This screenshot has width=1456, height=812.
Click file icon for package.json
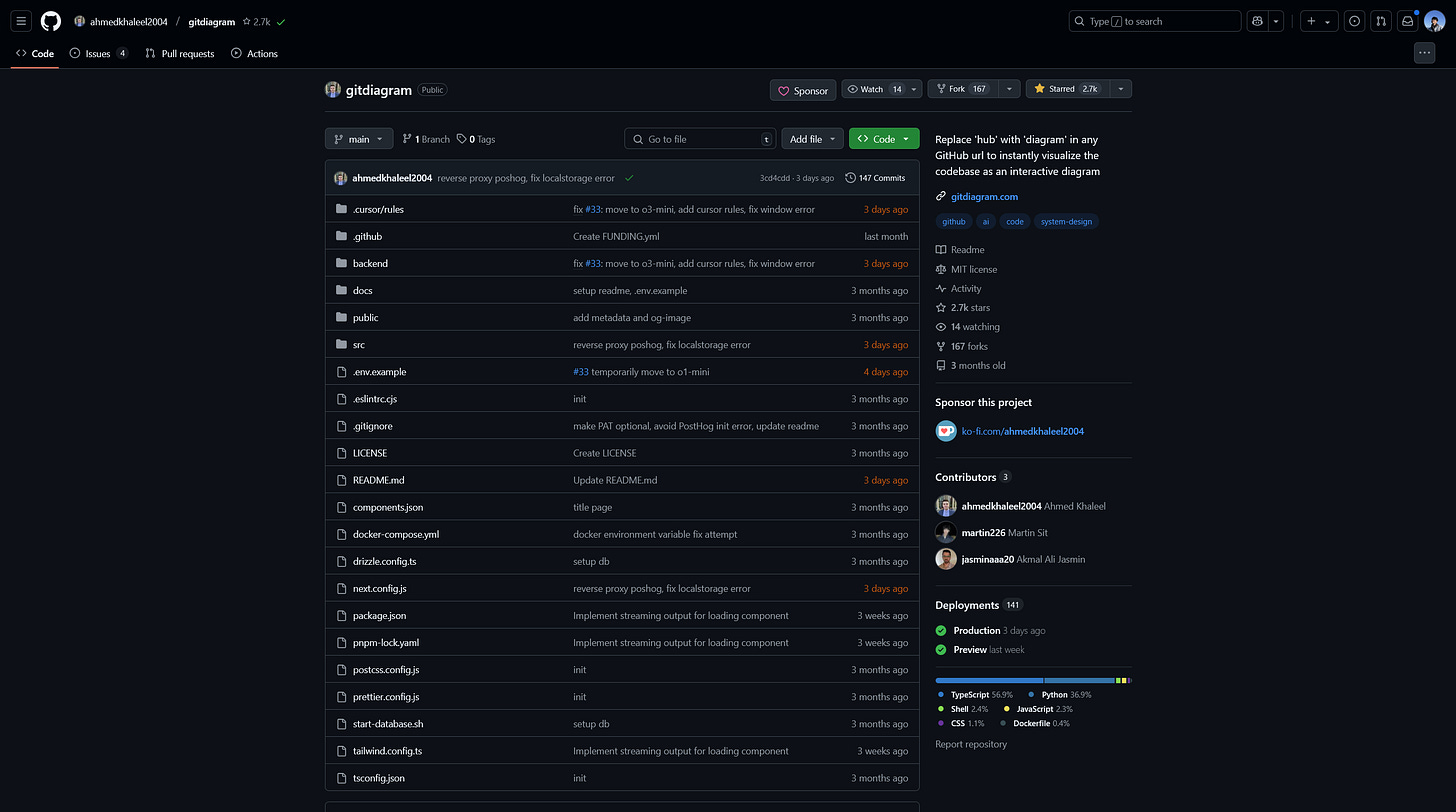(342, 615)
